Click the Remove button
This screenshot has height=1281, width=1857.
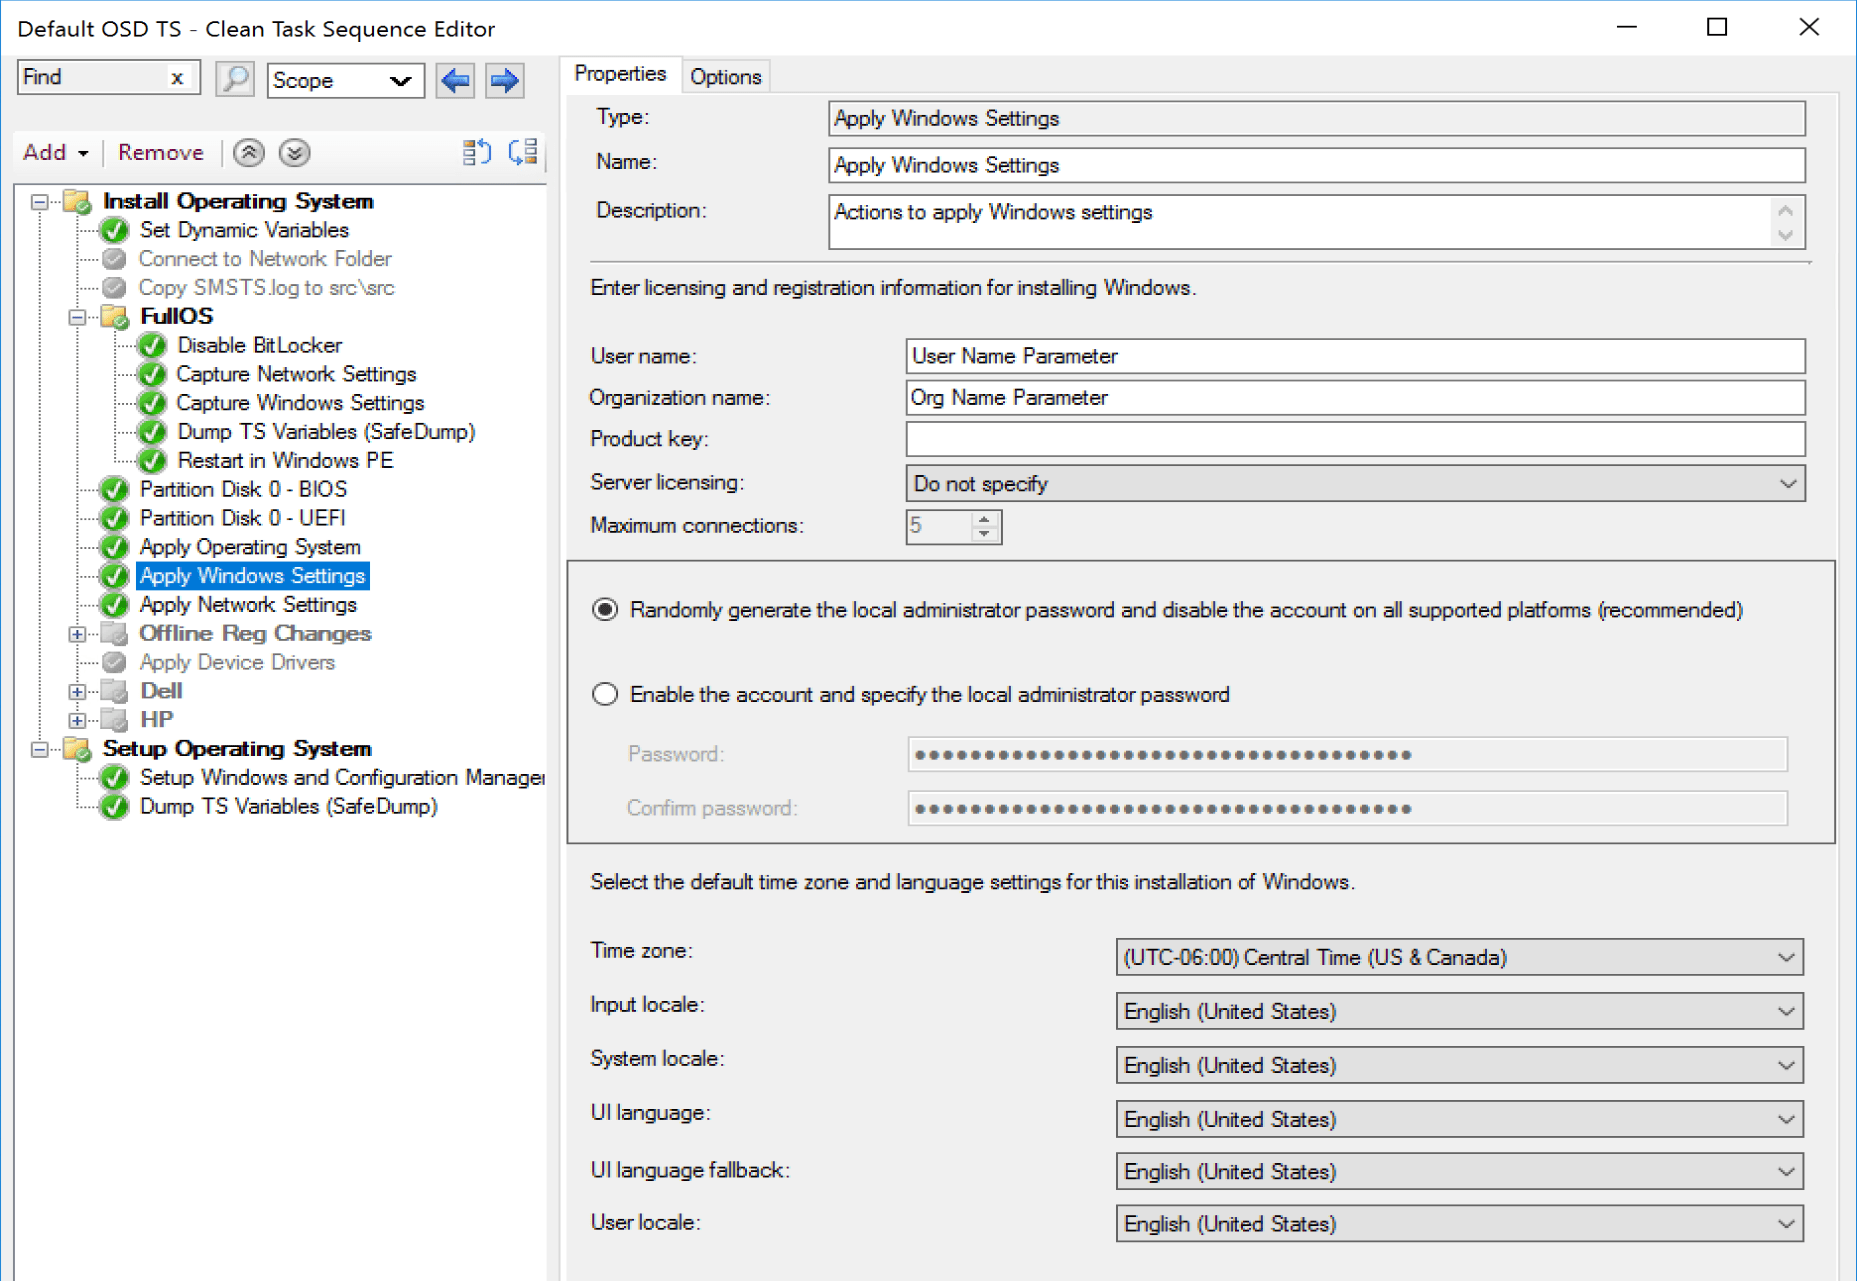160,152
